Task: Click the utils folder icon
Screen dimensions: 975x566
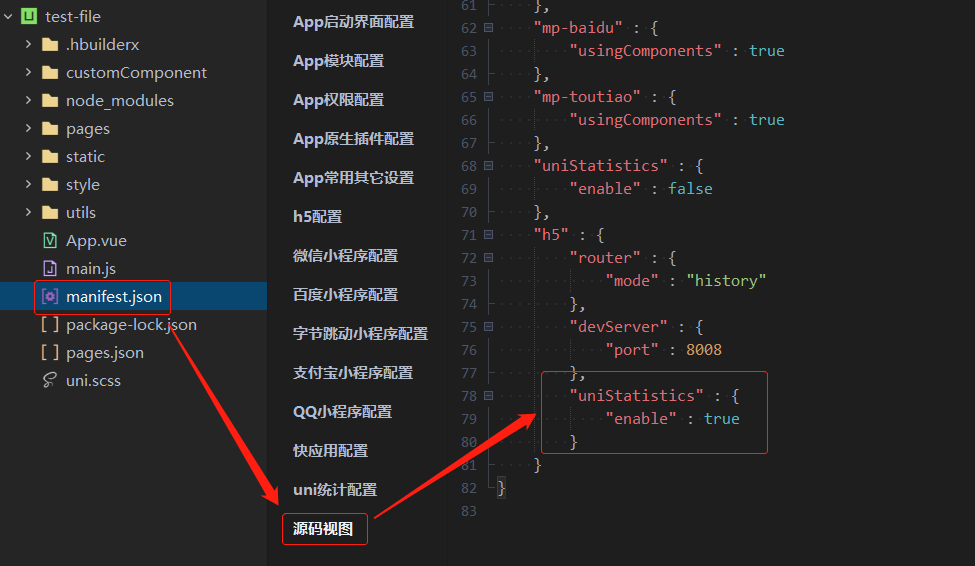Action: point(50,213)
